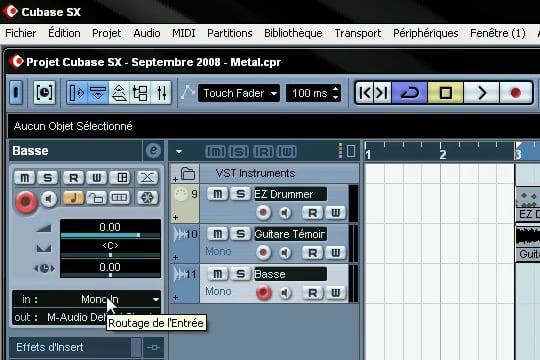Go to previous marker in transport
This screenshot has height=360, width=540.
click(x=365, y=93)
